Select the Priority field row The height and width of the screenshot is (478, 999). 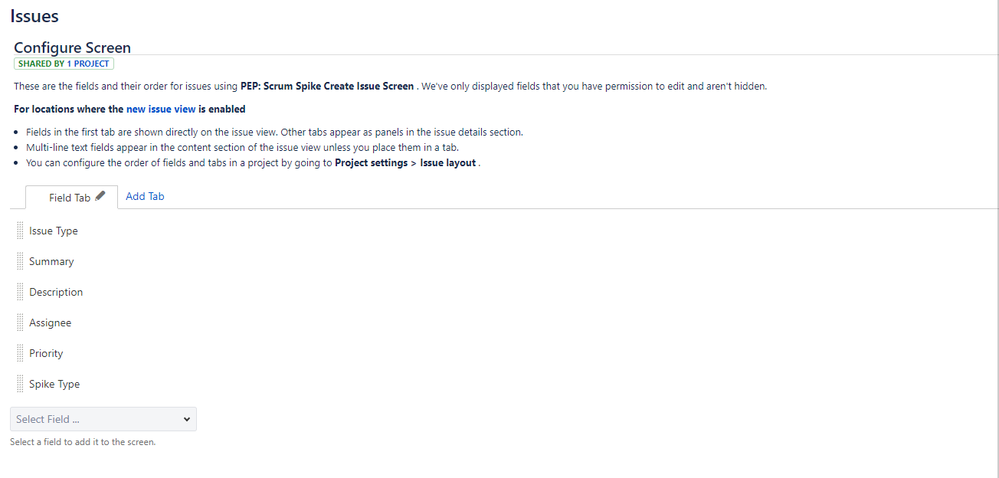46,354
